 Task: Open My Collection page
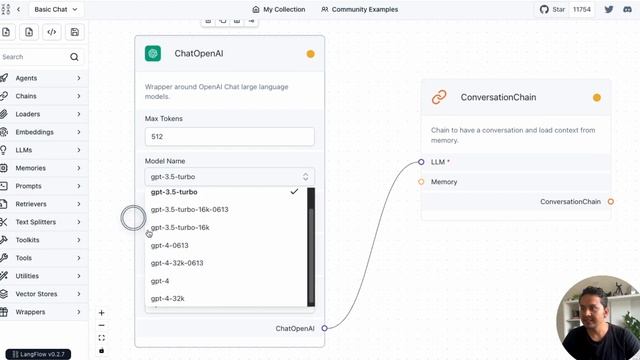(x=279, y=9)
